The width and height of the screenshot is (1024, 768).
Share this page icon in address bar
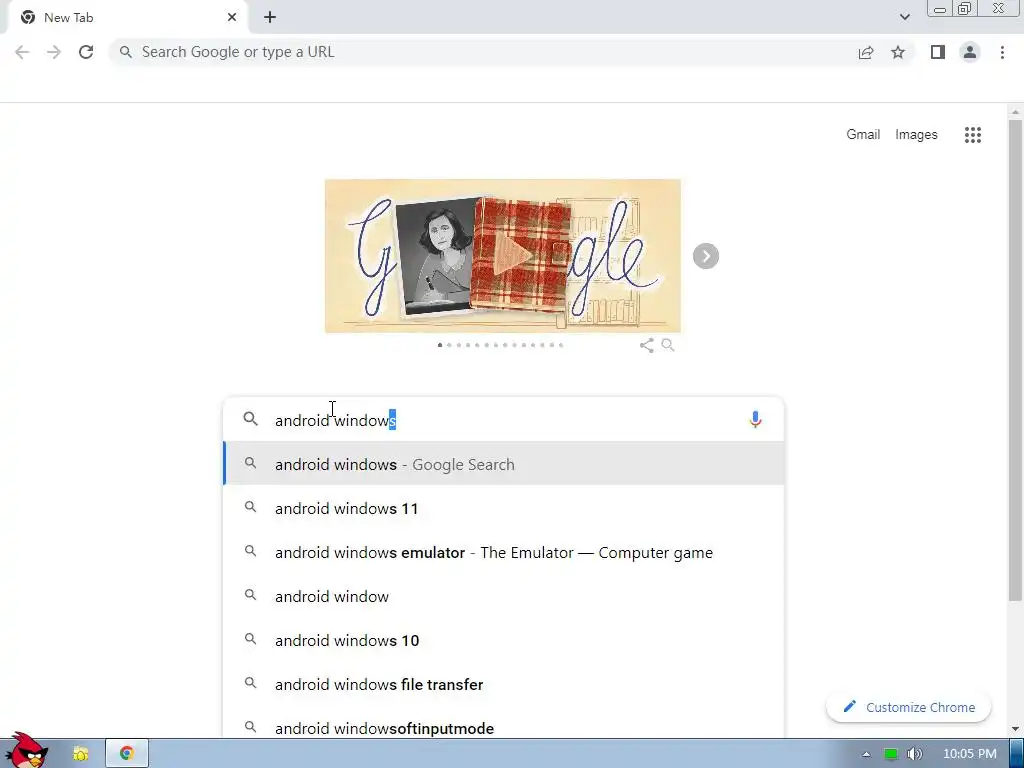point(866,52)
